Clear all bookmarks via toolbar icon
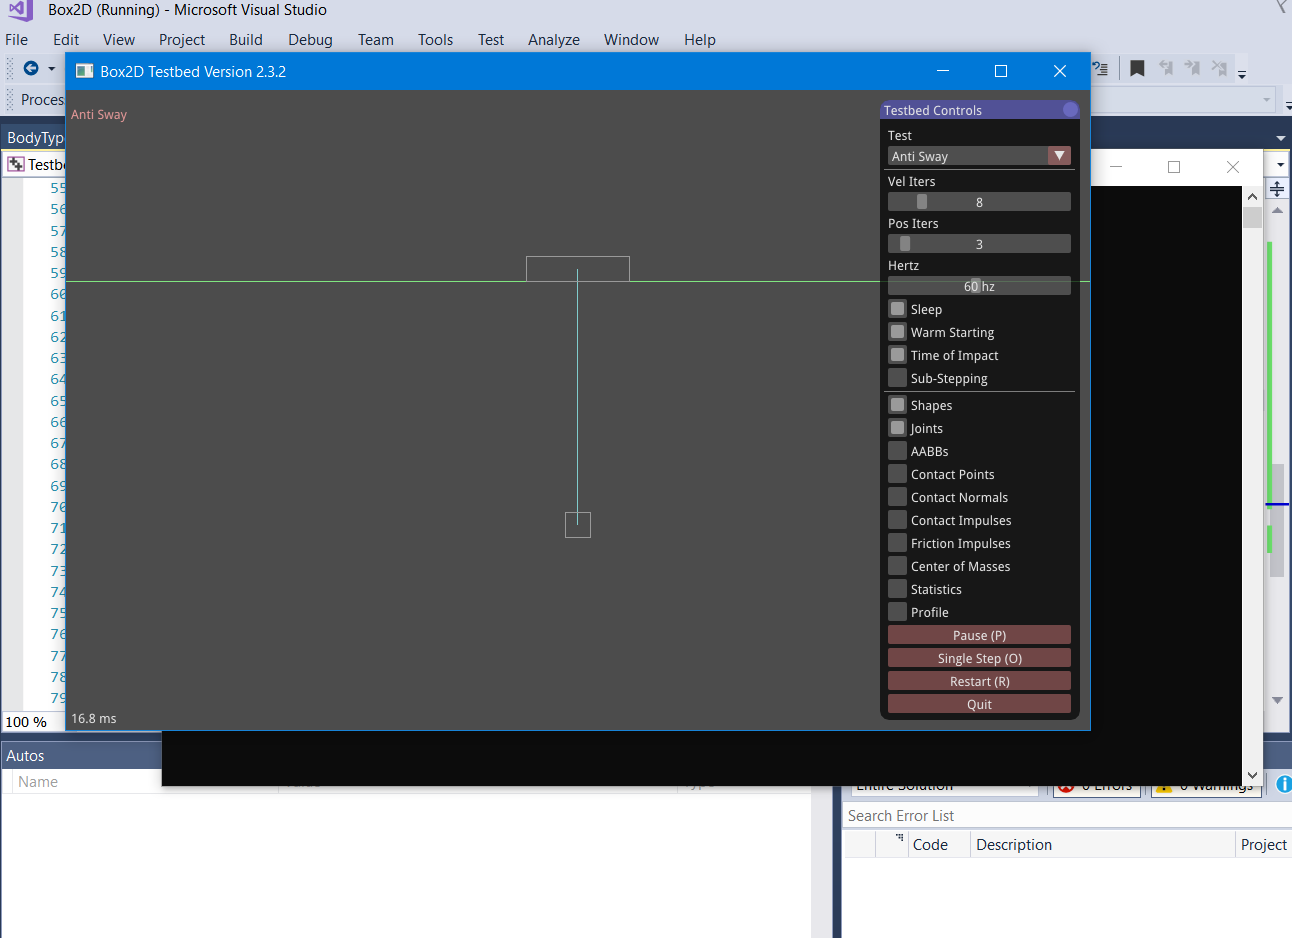Screen dimensions: 1292x938 click(x=1218, y=67)
